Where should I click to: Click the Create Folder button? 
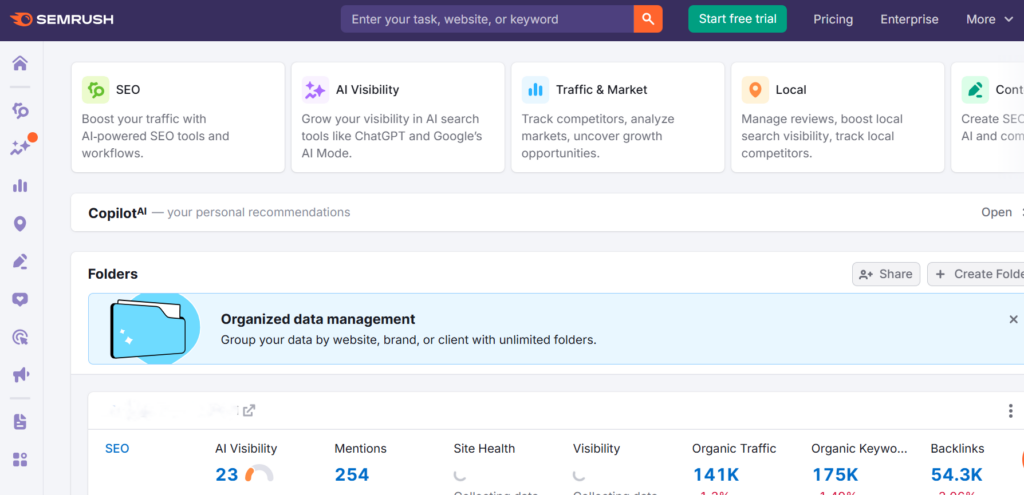tap(976, 274)
